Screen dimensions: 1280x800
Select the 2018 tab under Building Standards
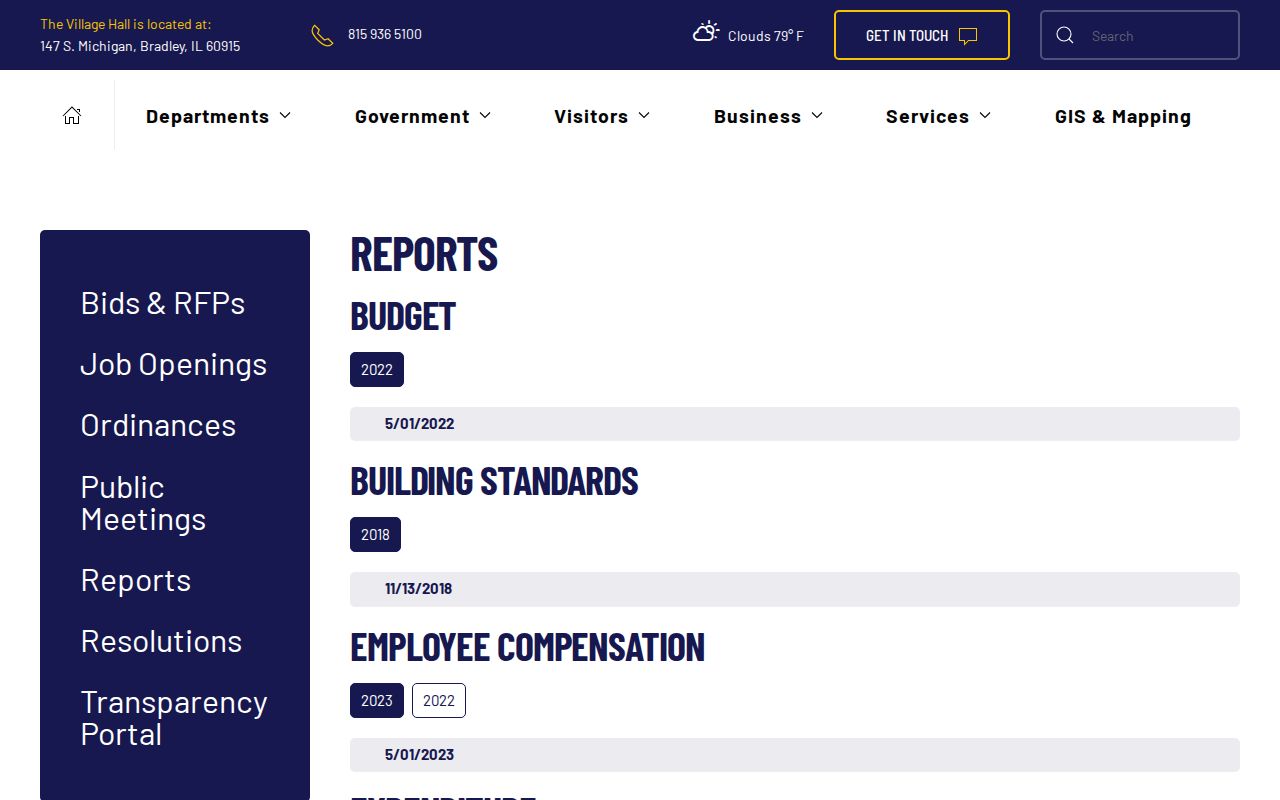click(x=375, y=534)
